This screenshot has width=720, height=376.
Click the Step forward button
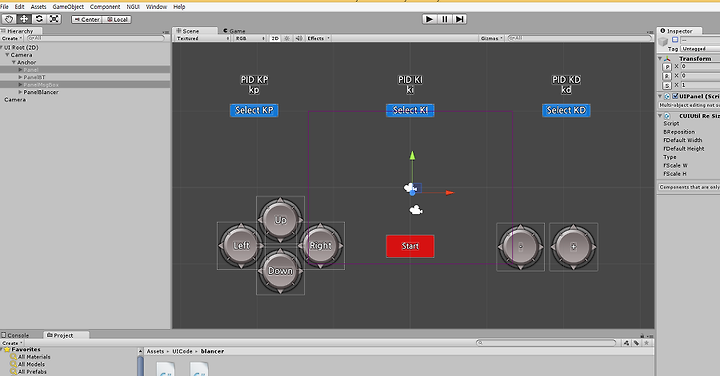tap(460, 19)
